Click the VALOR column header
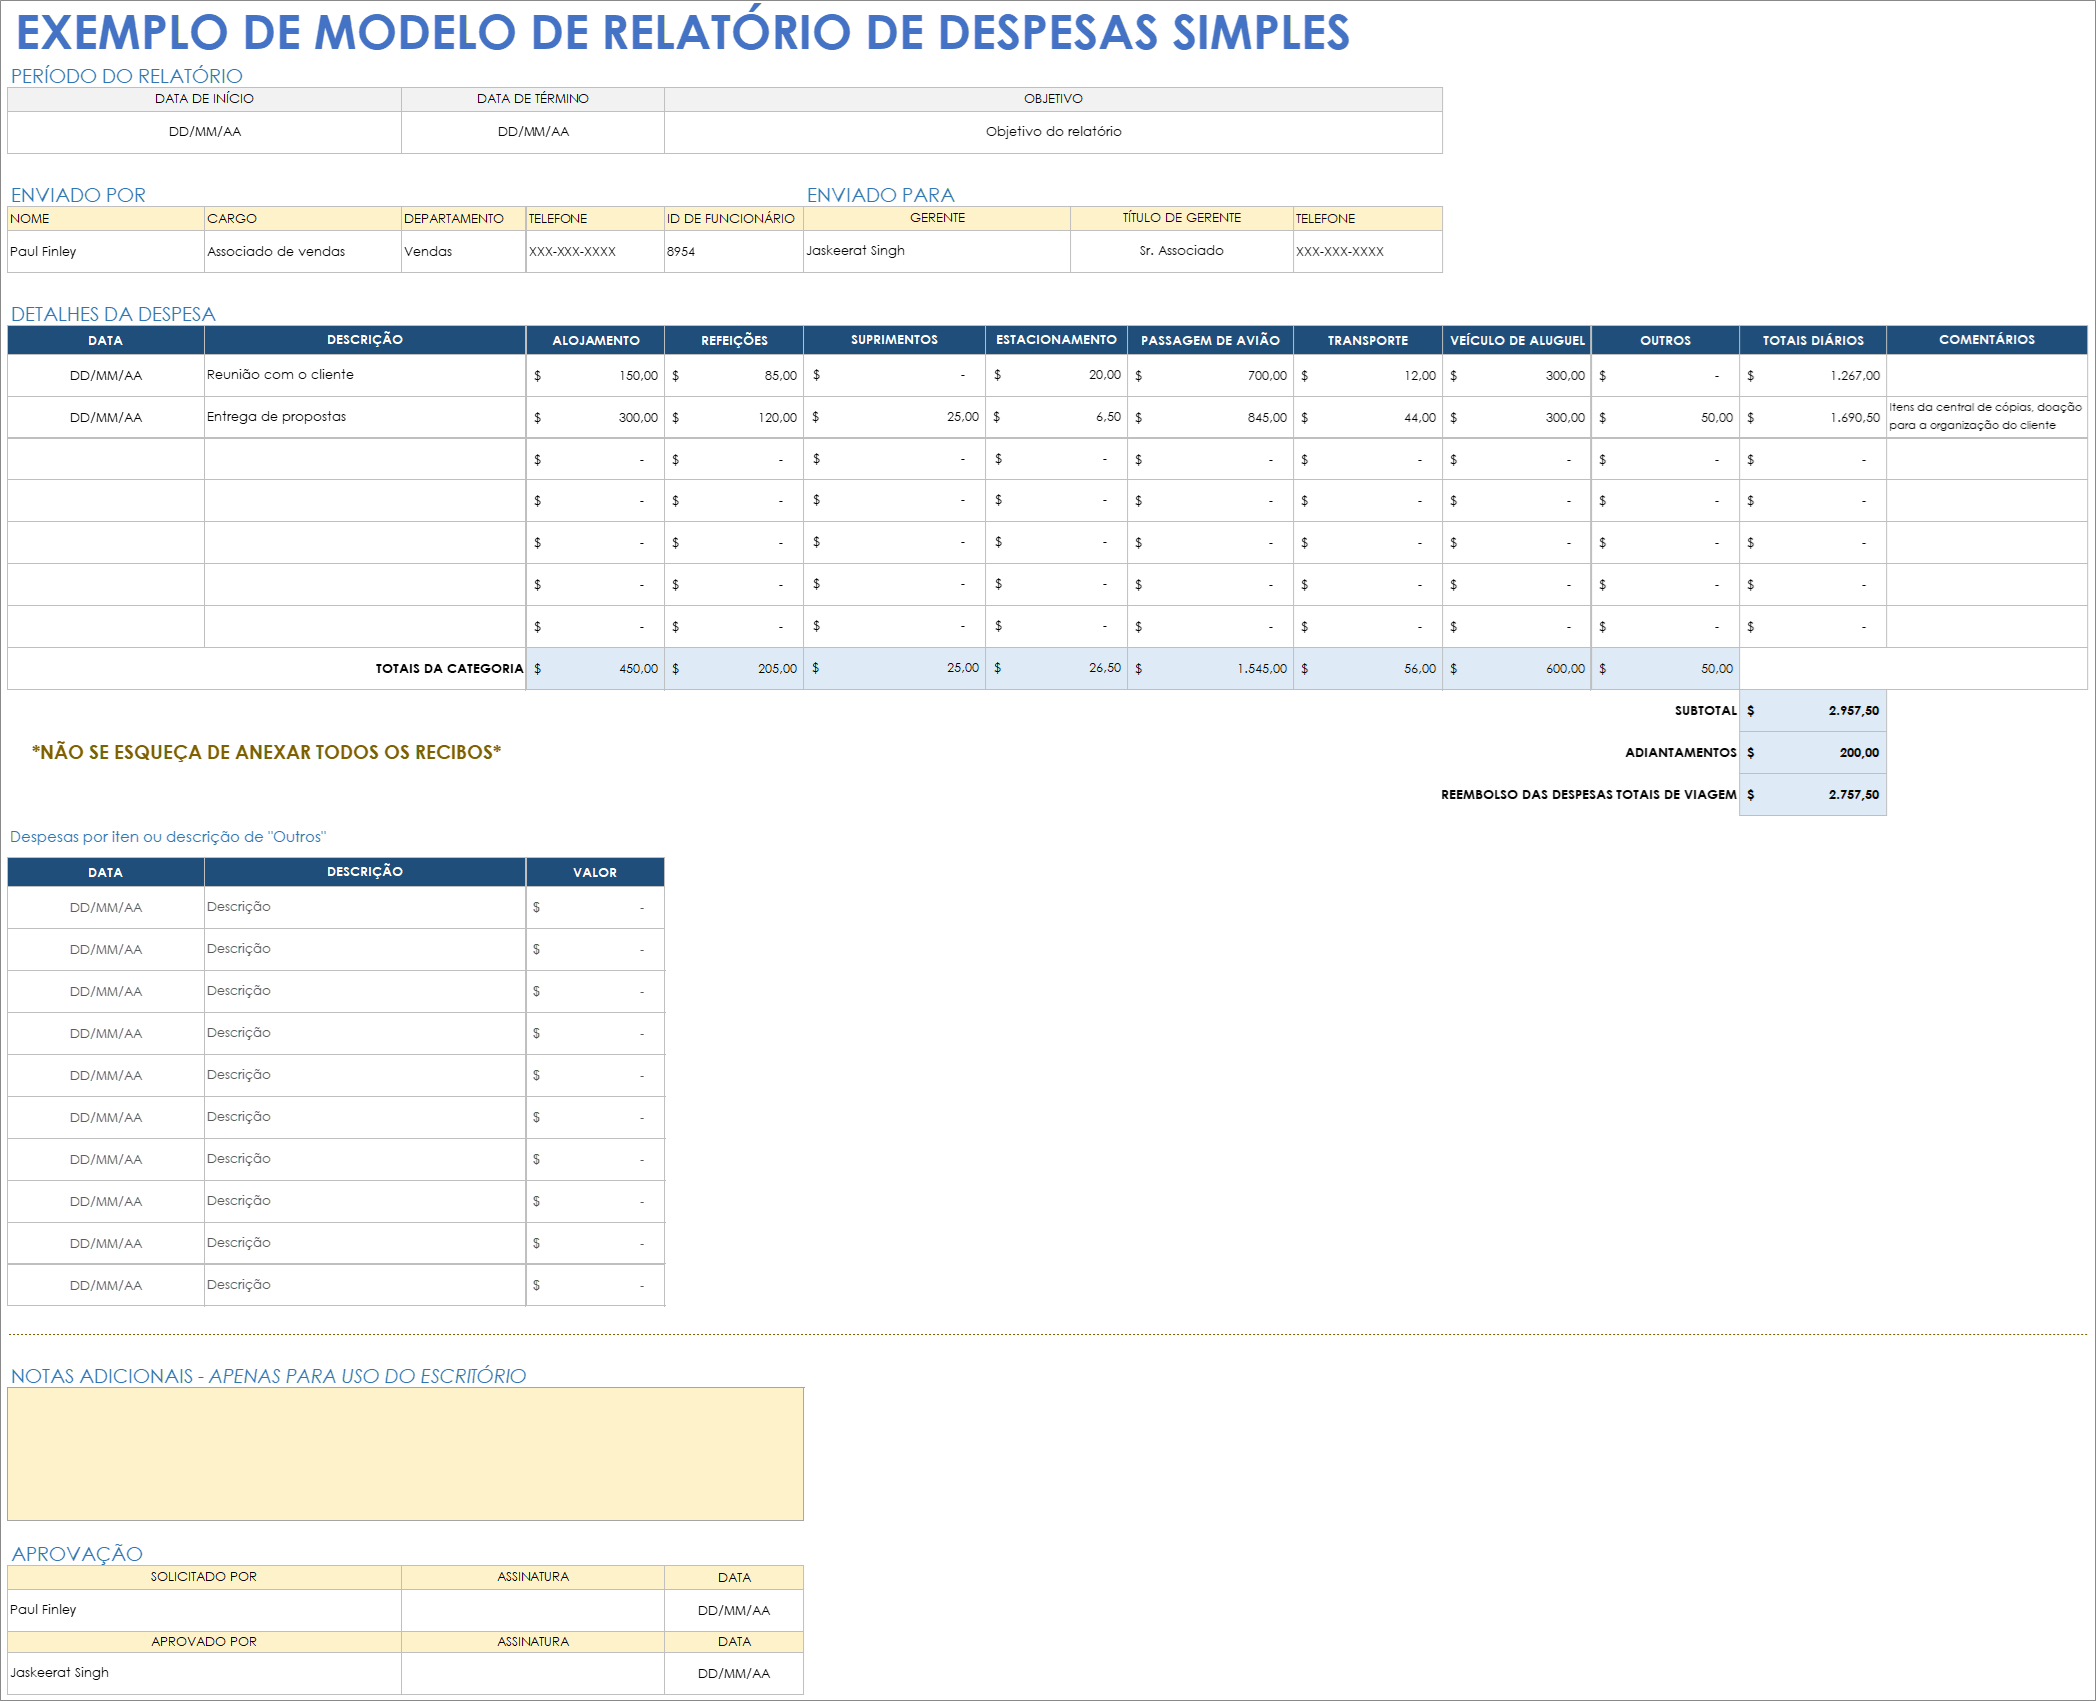Image resolution: width=2096 pixels, height=1701 pixels. click(x=595, y=872)
